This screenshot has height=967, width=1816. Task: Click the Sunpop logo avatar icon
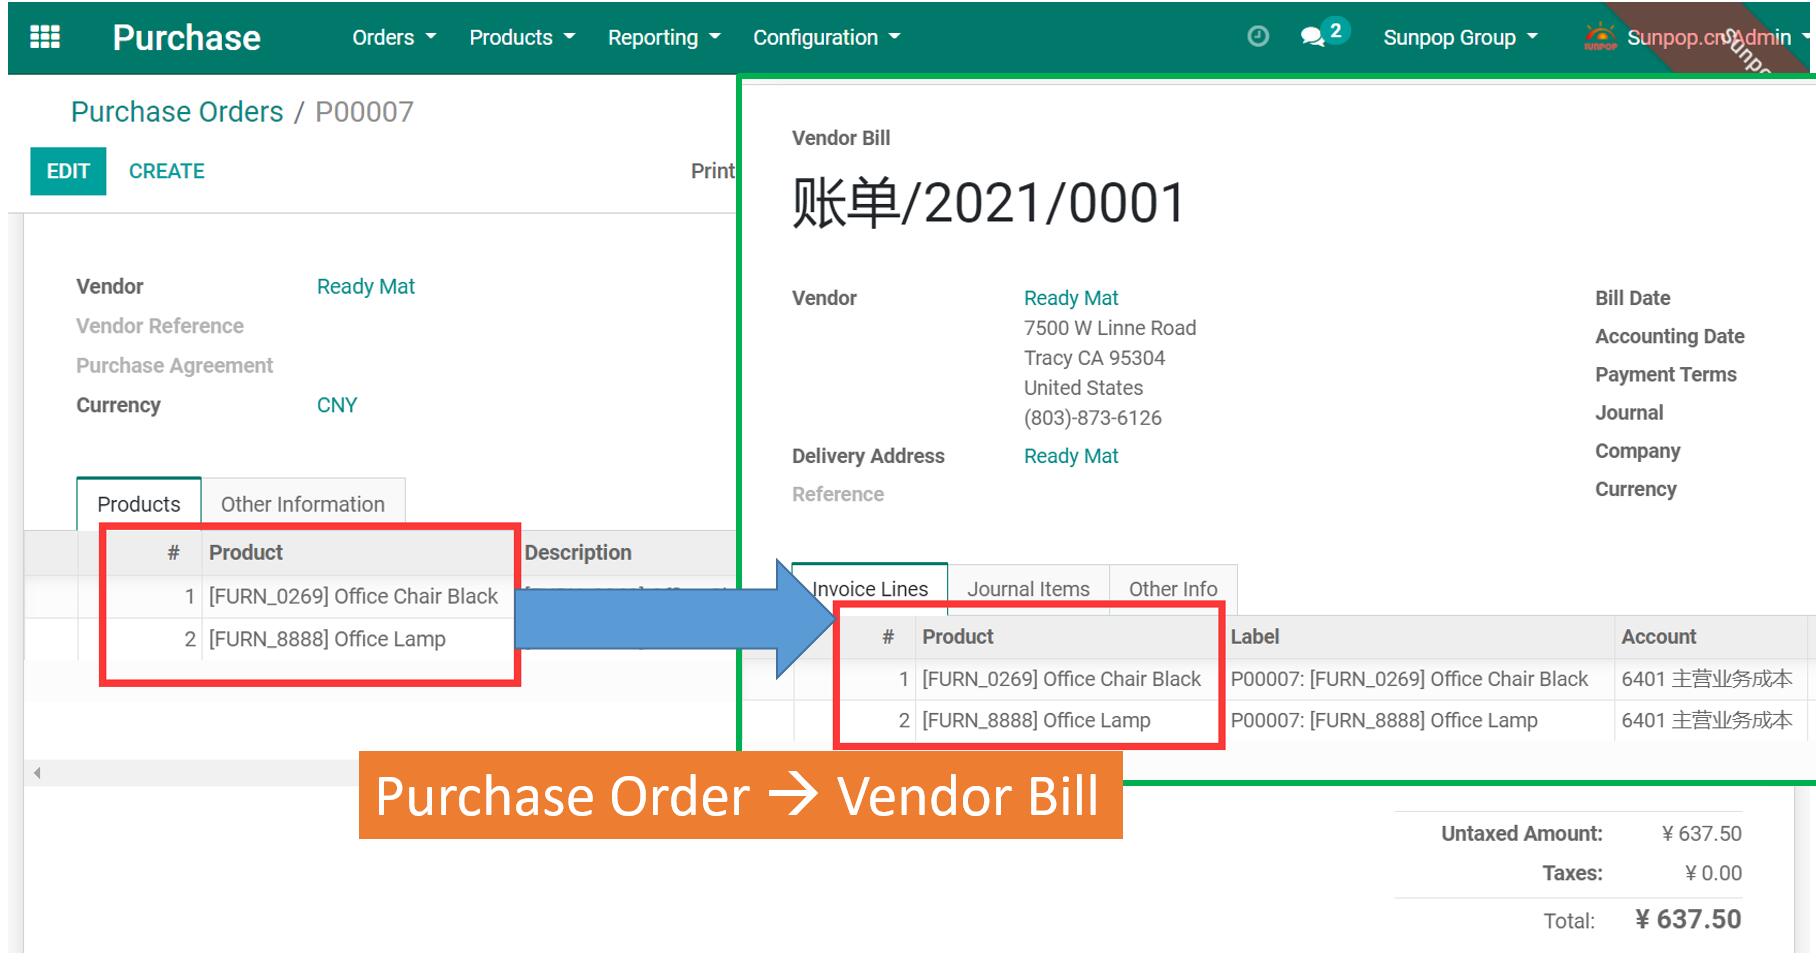pos(1600,37)
